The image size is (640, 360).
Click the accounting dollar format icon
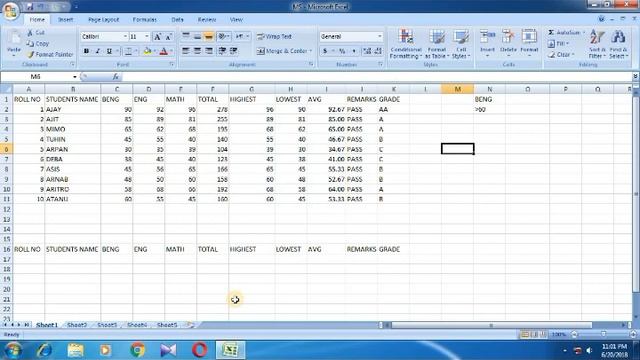click(325, 51)
